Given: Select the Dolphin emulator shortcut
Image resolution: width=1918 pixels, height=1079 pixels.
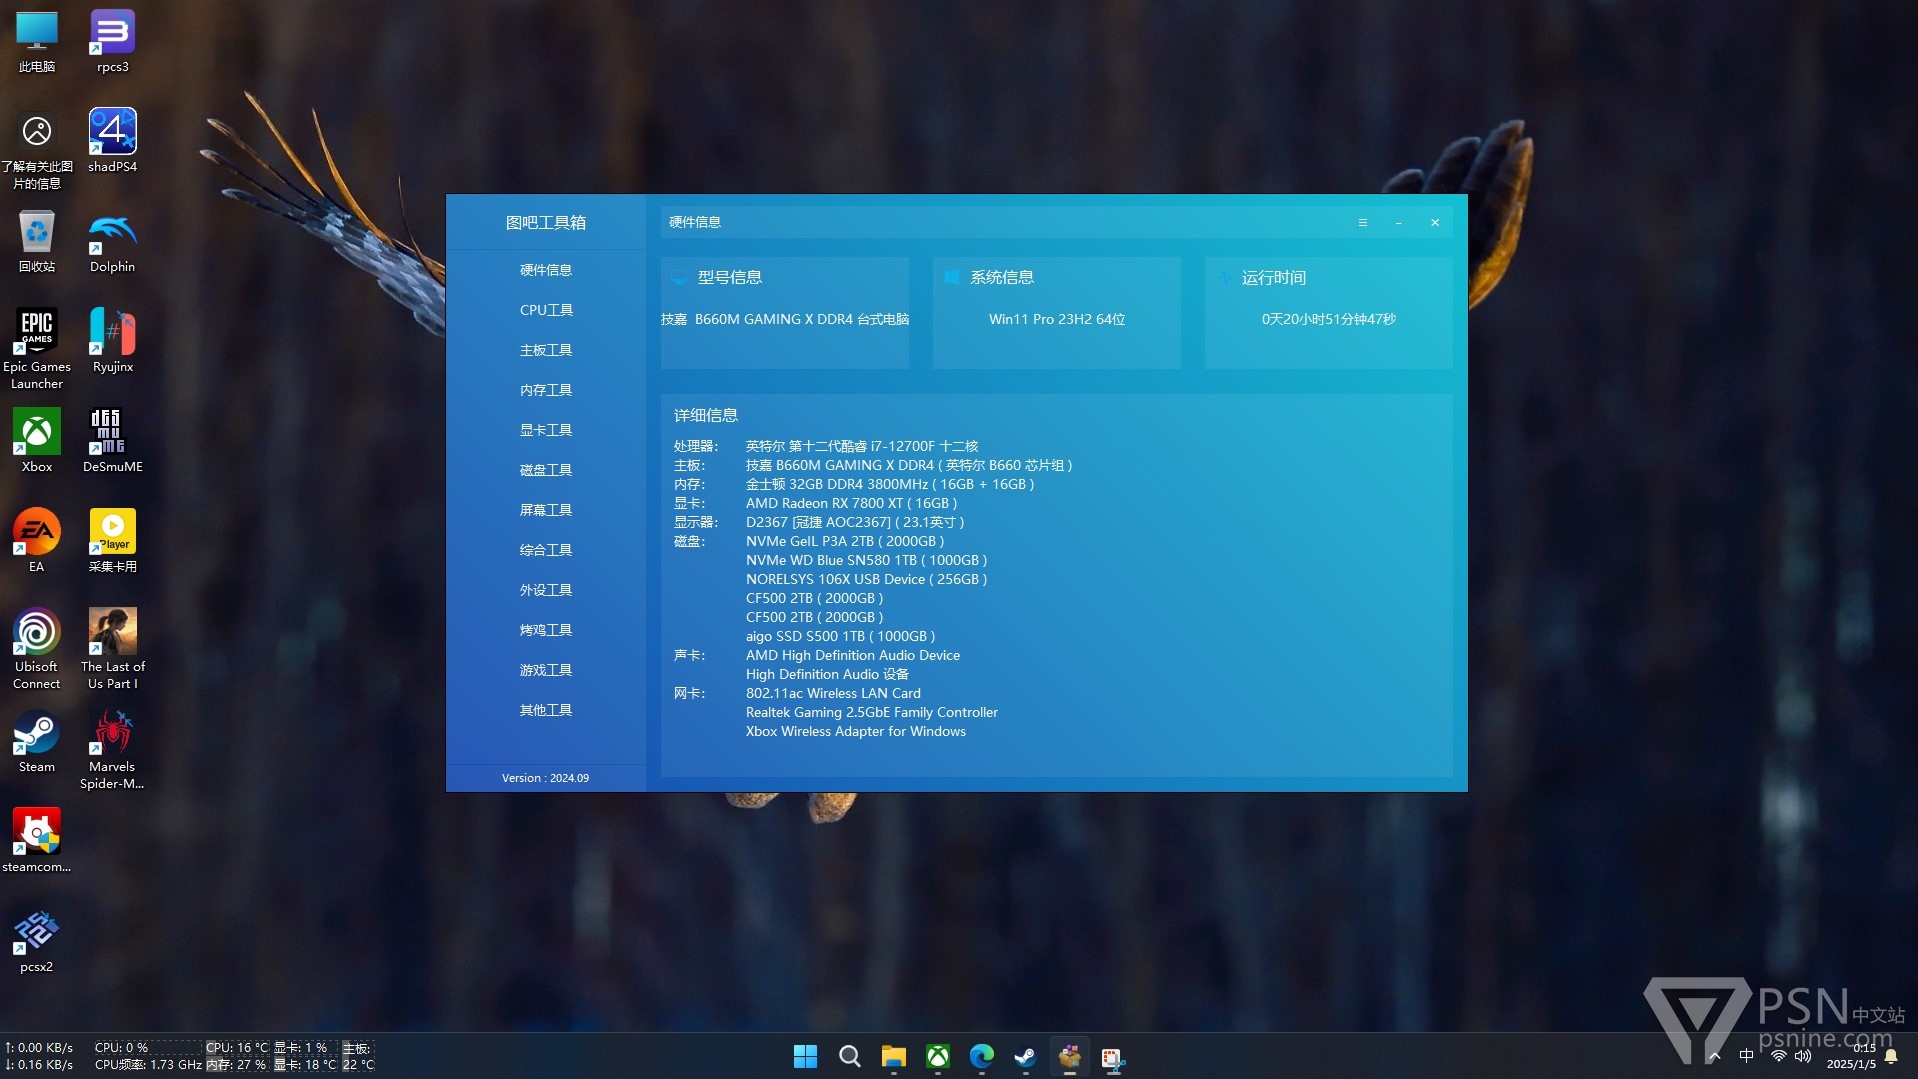Looking at the screenshot, I should click(112, 241).
